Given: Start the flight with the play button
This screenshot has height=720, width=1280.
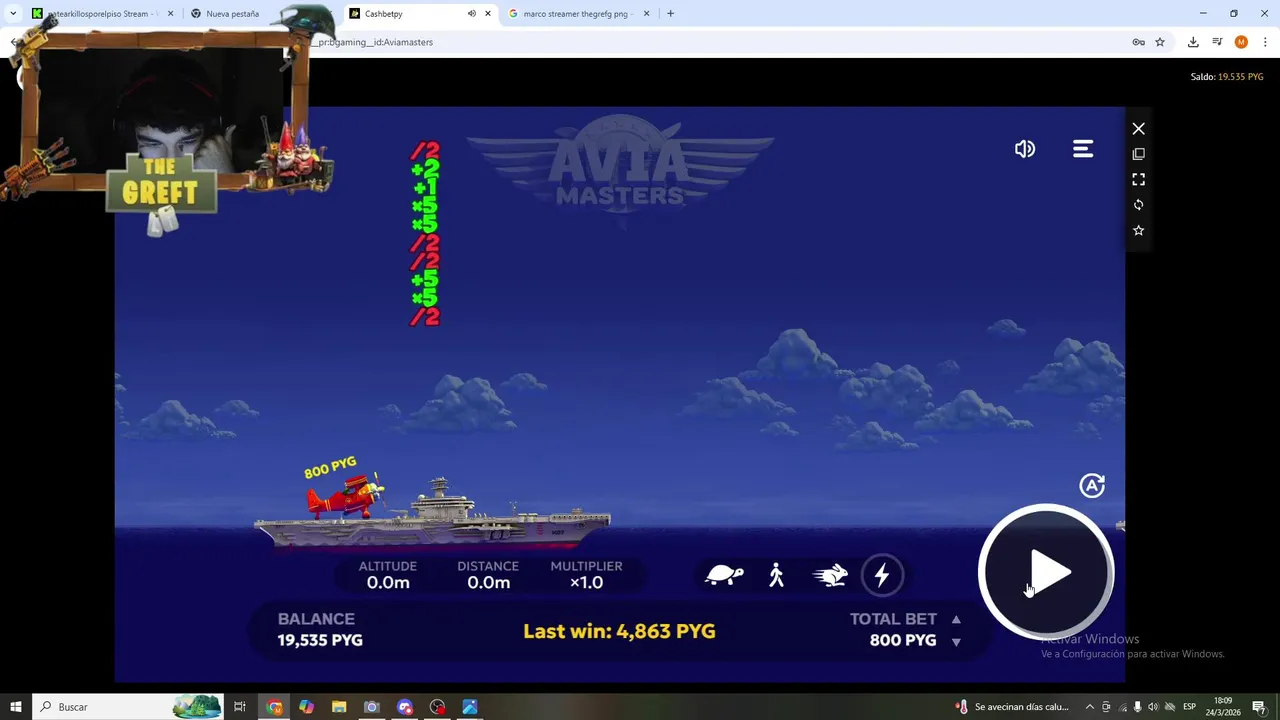Looking at the screenshot, I should [1046, 573].
